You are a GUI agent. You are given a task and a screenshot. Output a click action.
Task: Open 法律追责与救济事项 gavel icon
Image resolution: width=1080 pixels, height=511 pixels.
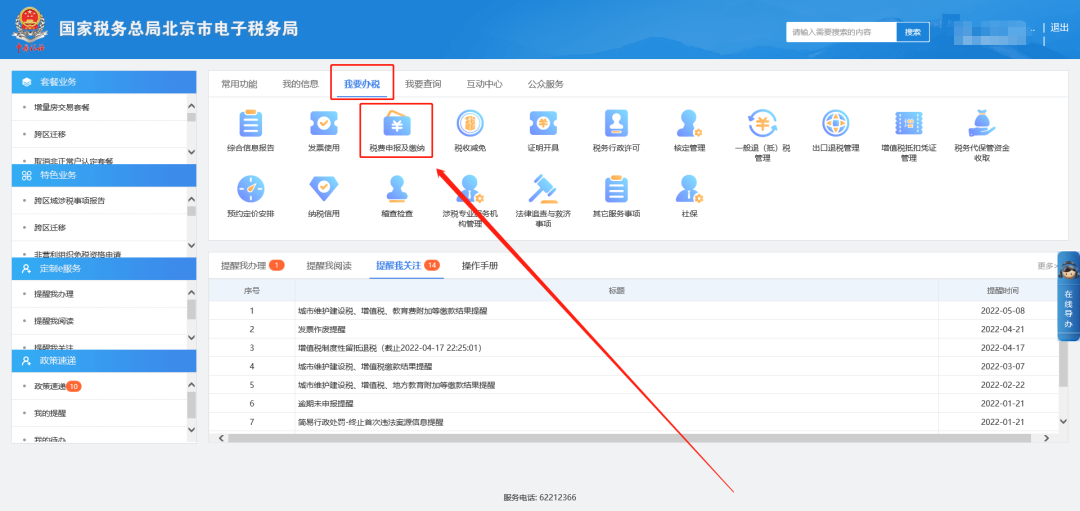[x=543, y=190]
